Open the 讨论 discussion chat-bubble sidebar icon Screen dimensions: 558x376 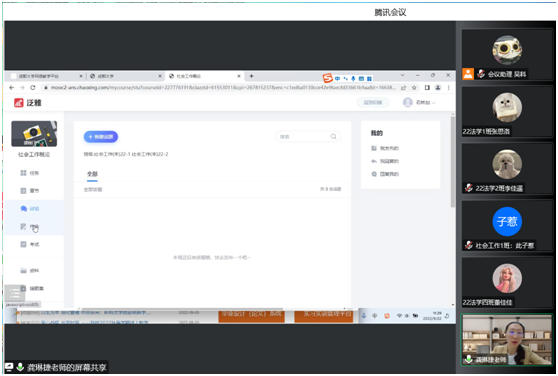coord(23,208)
